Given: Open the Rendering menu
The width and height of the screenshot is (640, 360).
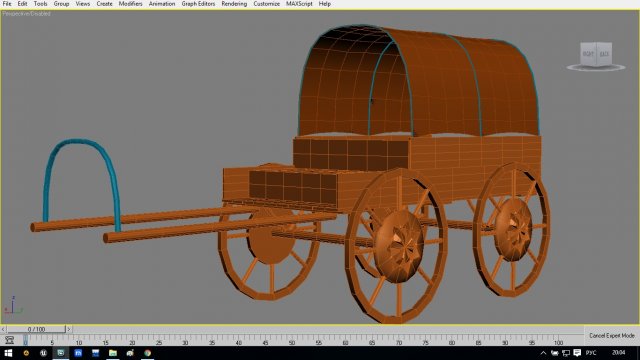Looking at the screenshot, I should pyautogui.click(x=234, y=4).
